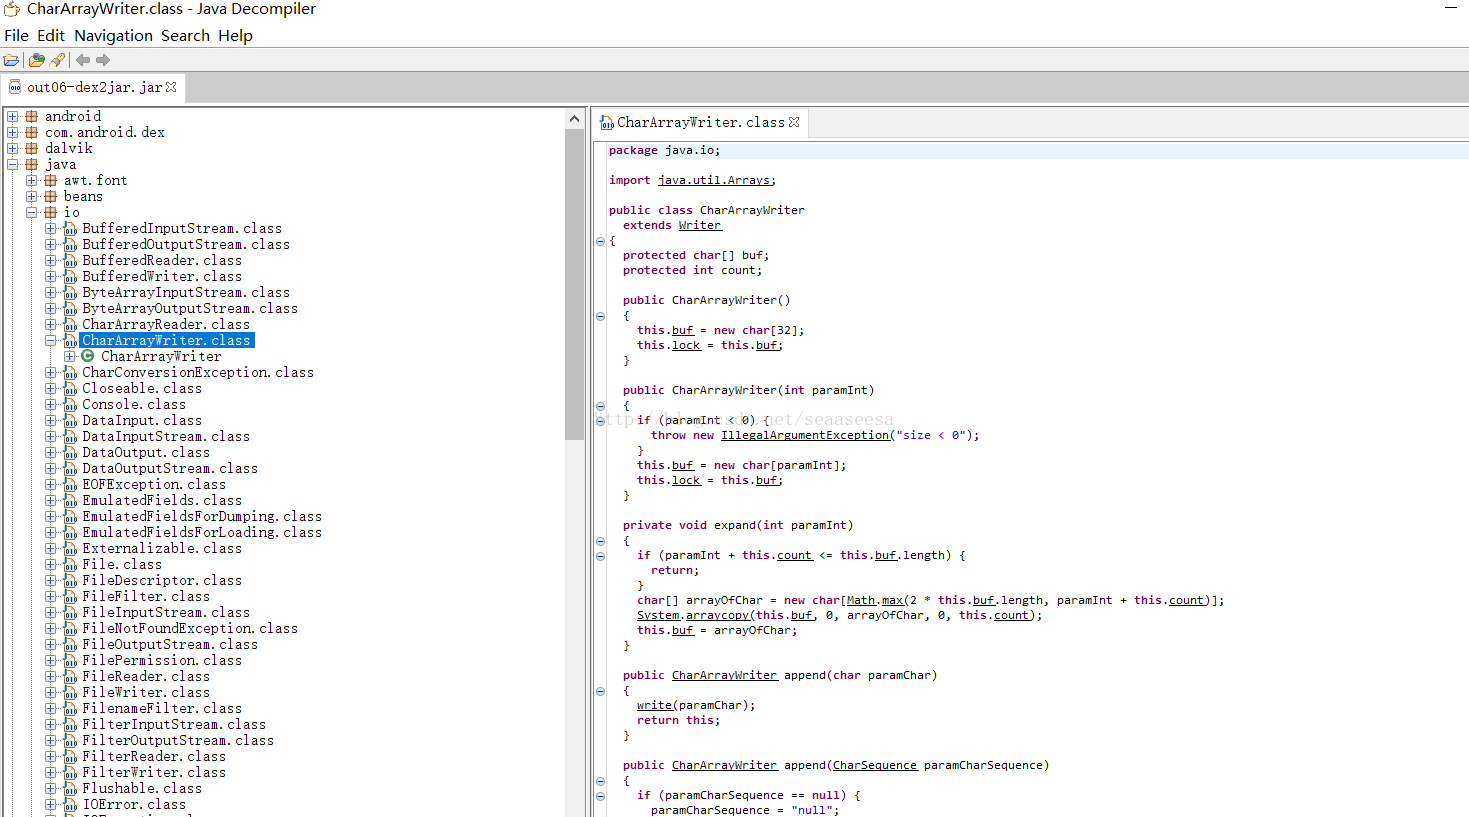Fold the append(char paramChar) method body
The height and width of the screenshot is (817, 1469).
[x=600, y=691]
